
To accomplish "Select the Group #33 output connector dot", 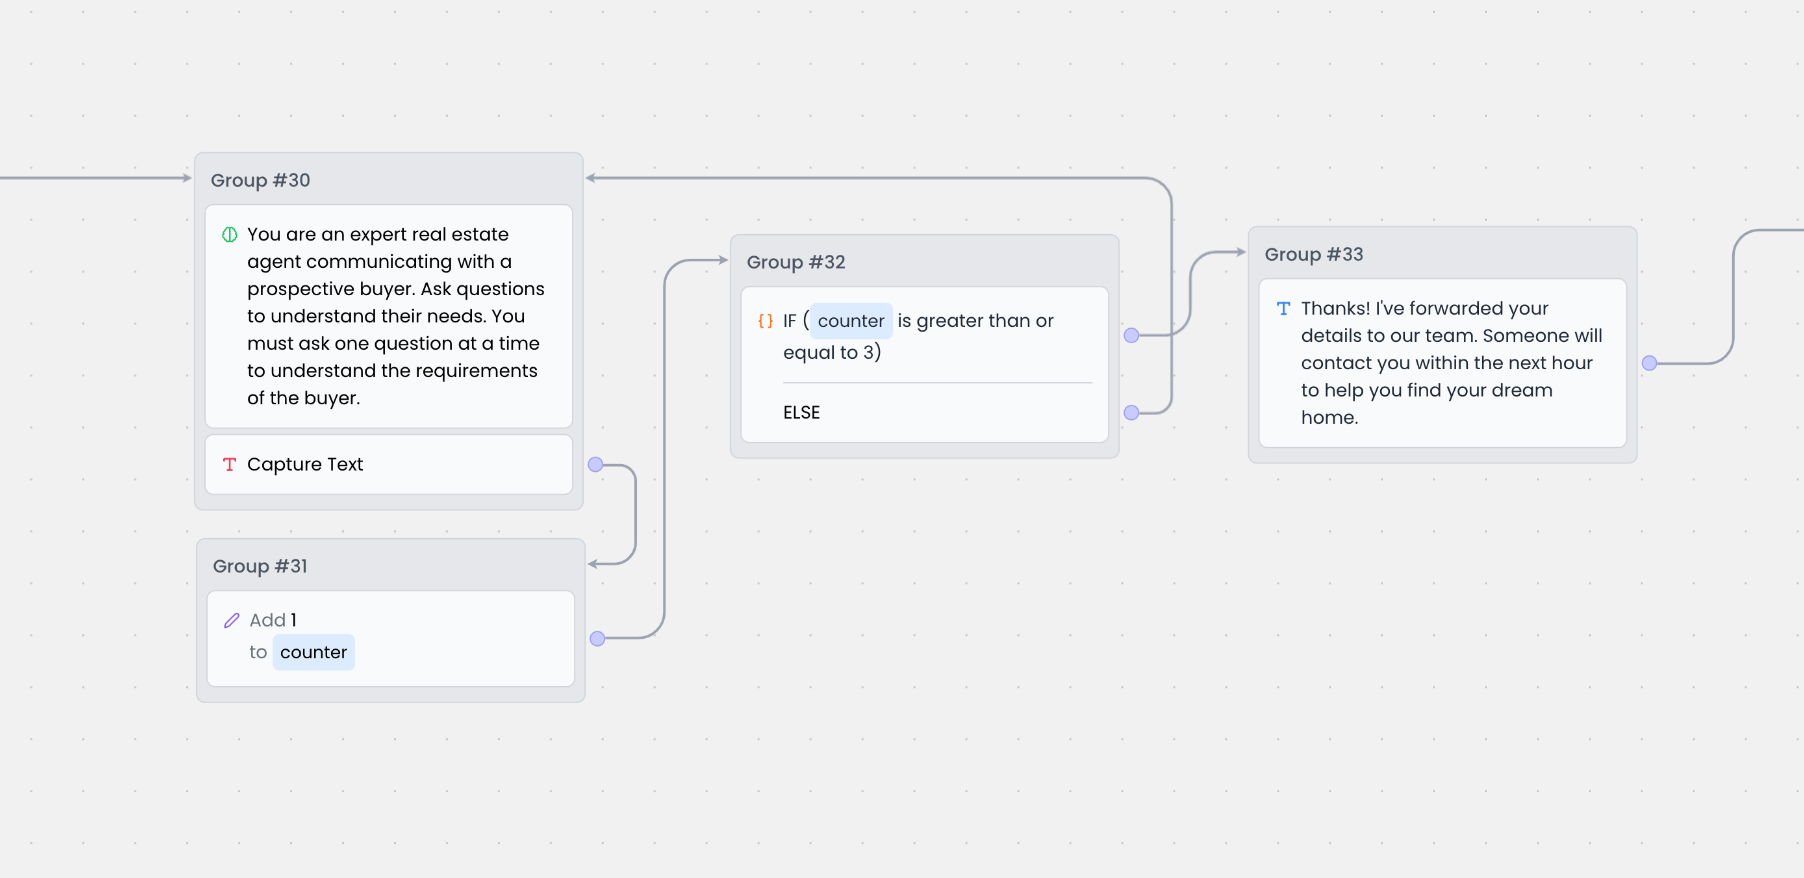I will (x=1650, y=363).
